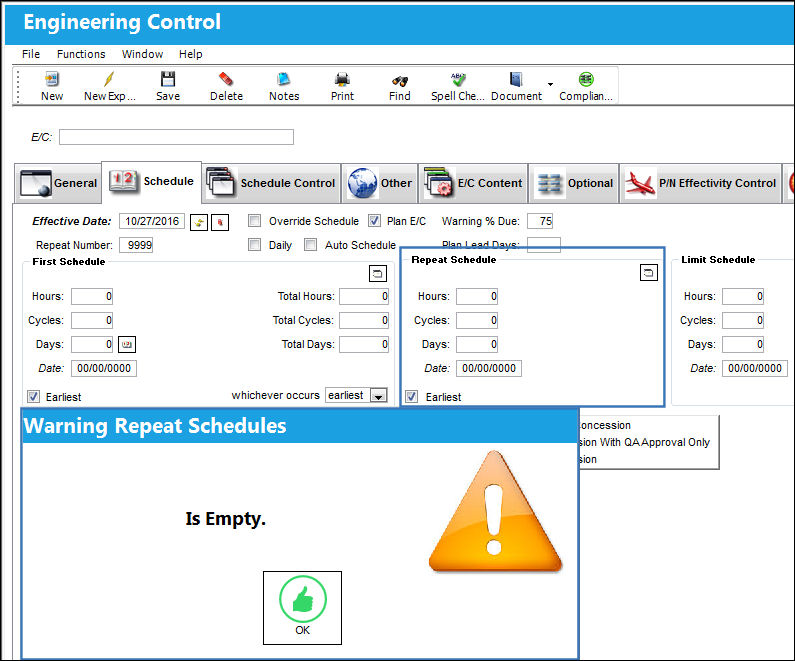Click the Limit Schedule Cycles field
Screen dimensions: 795x661
tap(743, 320)
